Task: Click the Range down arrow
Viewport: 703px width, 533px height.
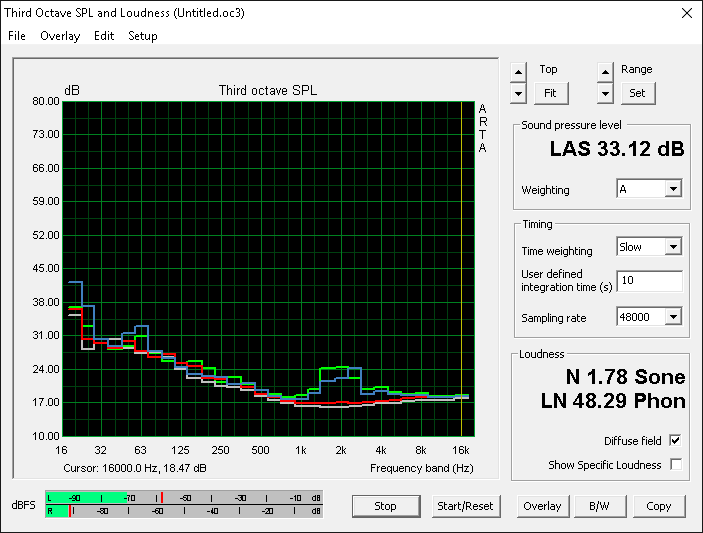Action: point(605,94)
